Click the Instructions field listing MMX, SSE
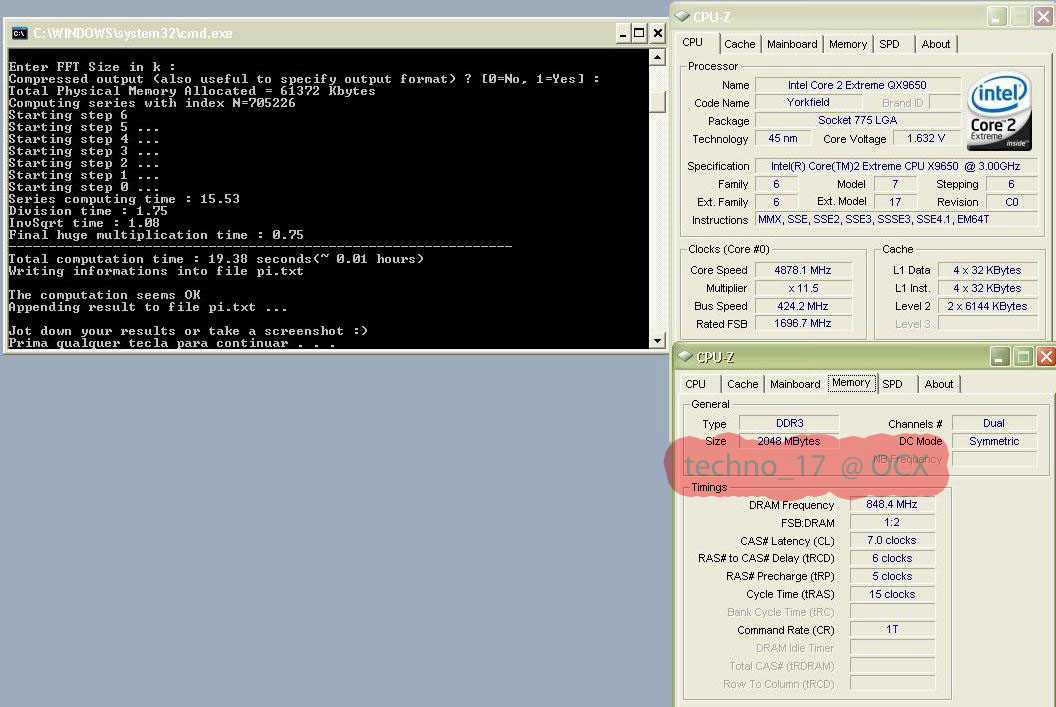This screenshot has width=1056, height=707. pos(896,220)
